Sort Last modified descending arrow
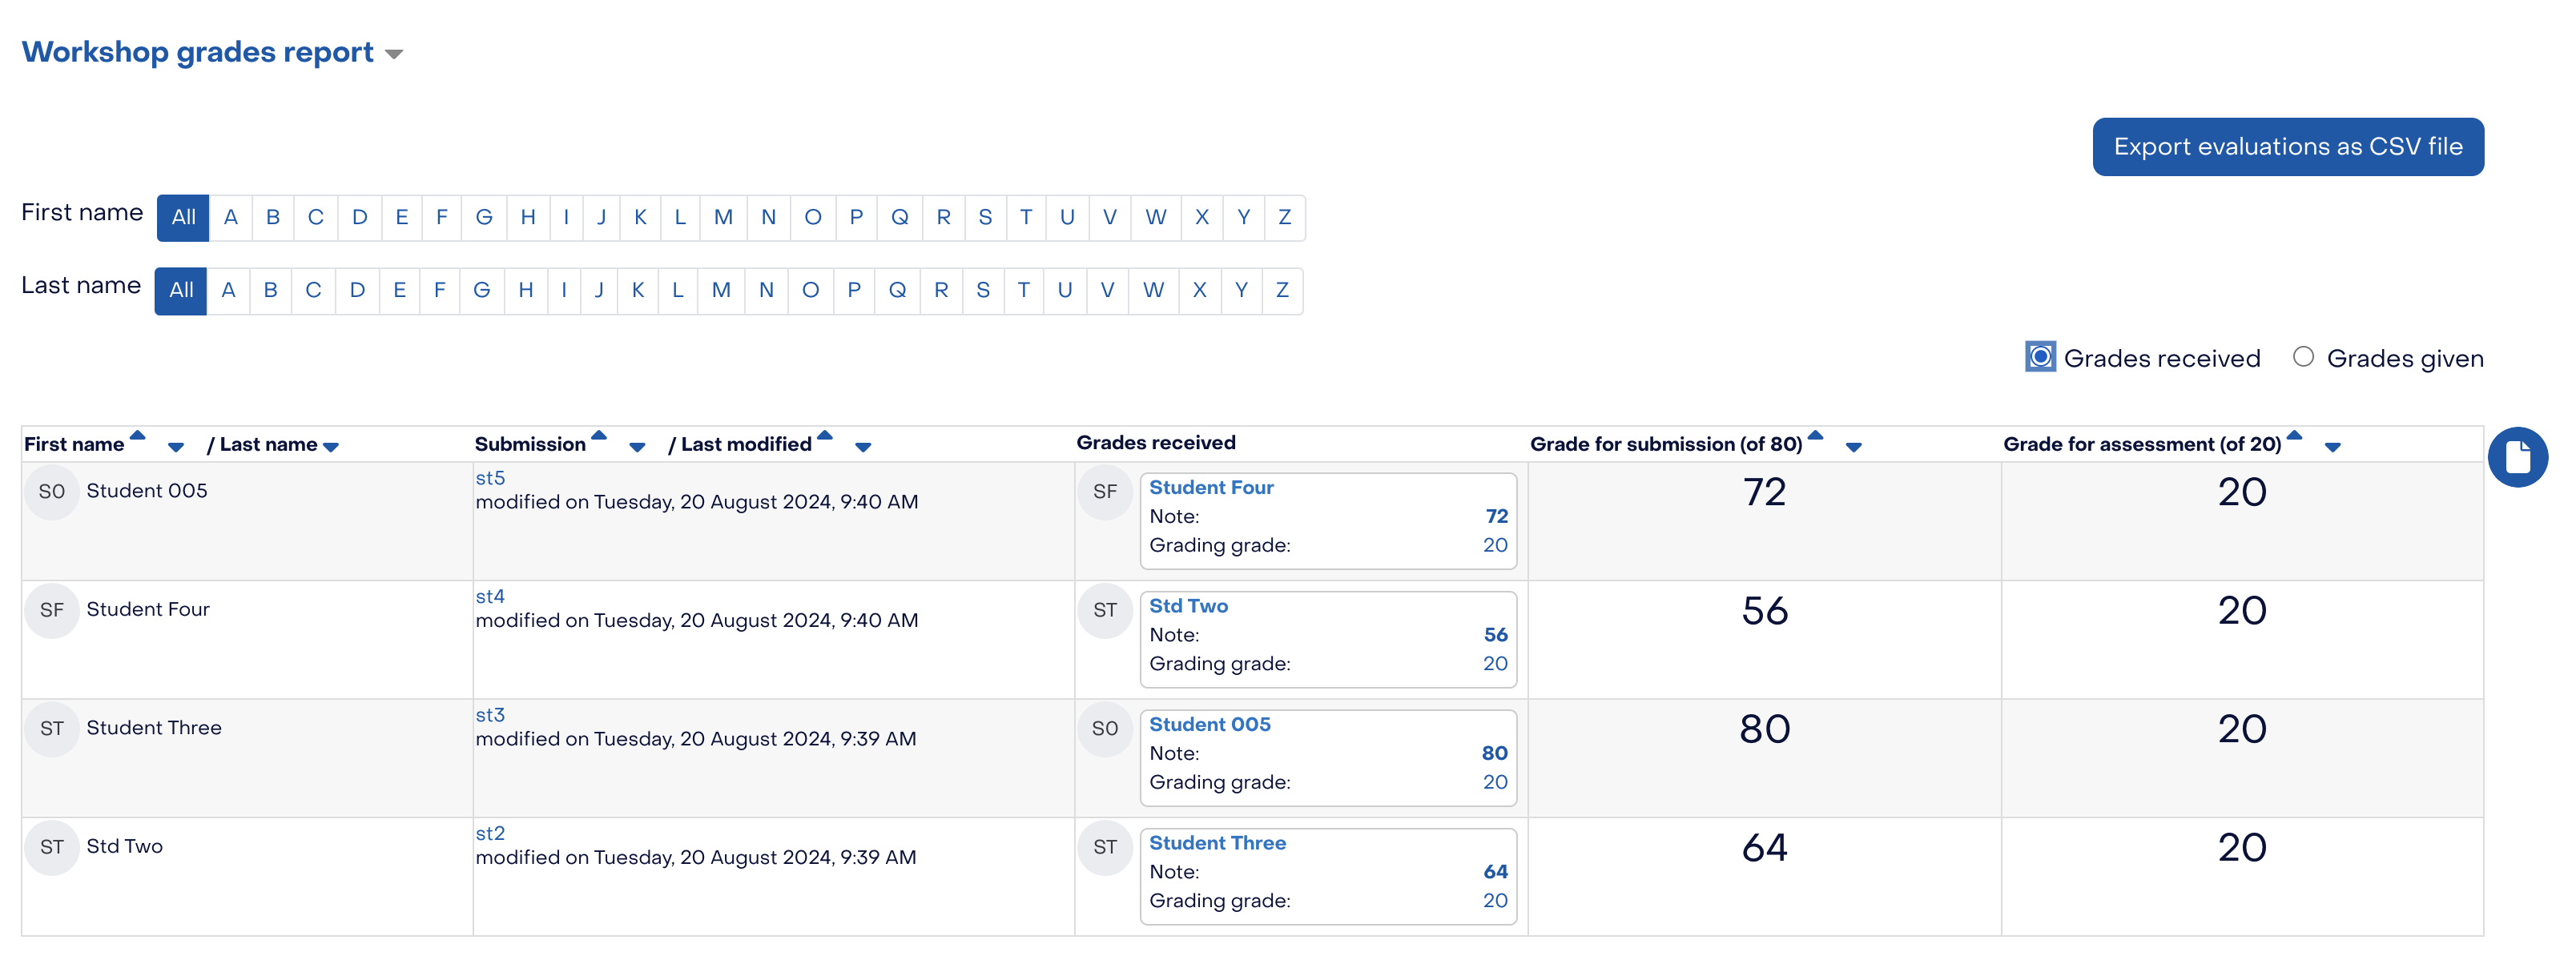This screenshot has width=2576, height=964. click(x=863, y=447)
